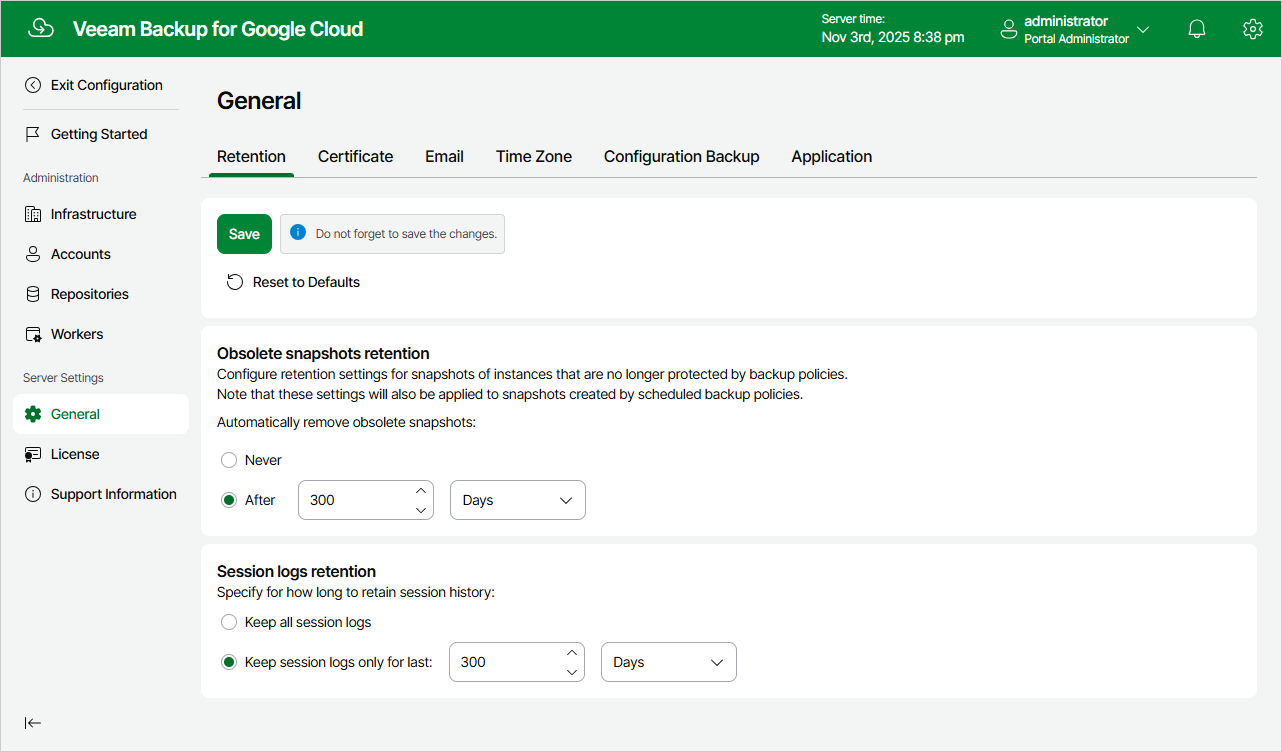1282x752 pixels.
Task: Open the Support Information page
Action: [114, 494]
